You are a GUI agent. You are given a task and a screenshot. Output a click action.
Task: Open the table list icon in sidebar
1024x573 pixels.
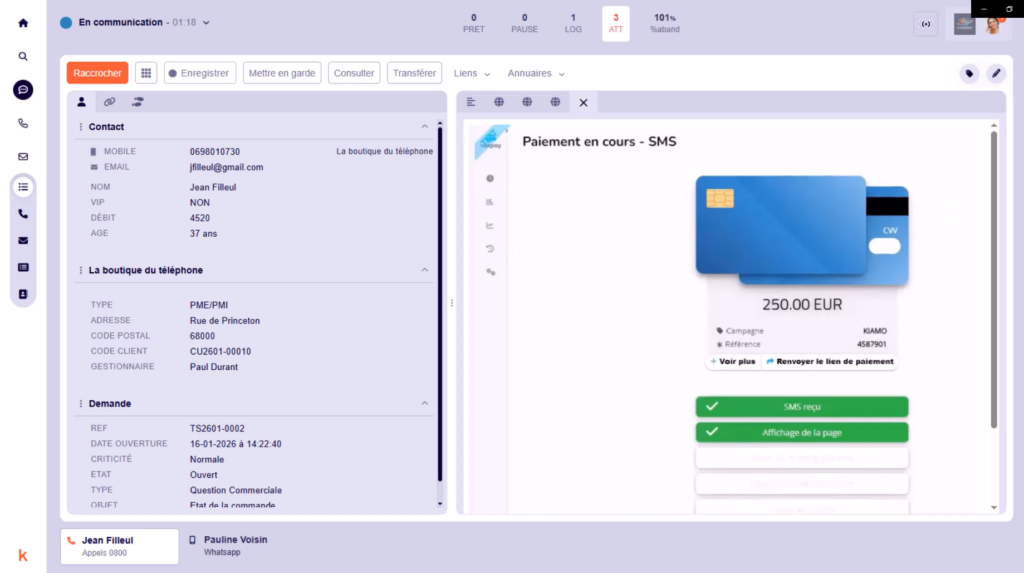23,267
